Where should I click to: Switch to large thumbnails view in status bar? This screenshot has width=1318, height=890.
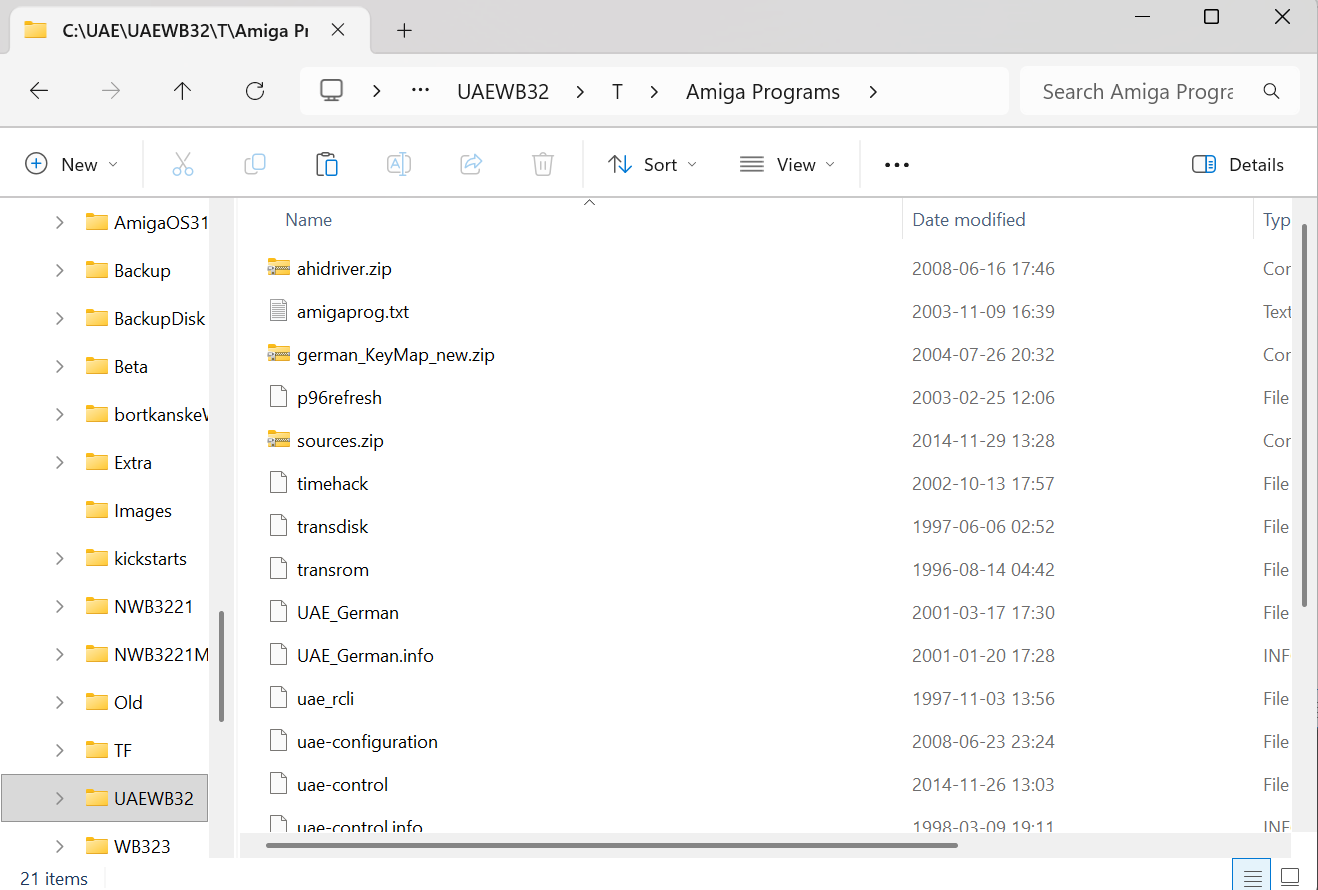[1290, 877]
